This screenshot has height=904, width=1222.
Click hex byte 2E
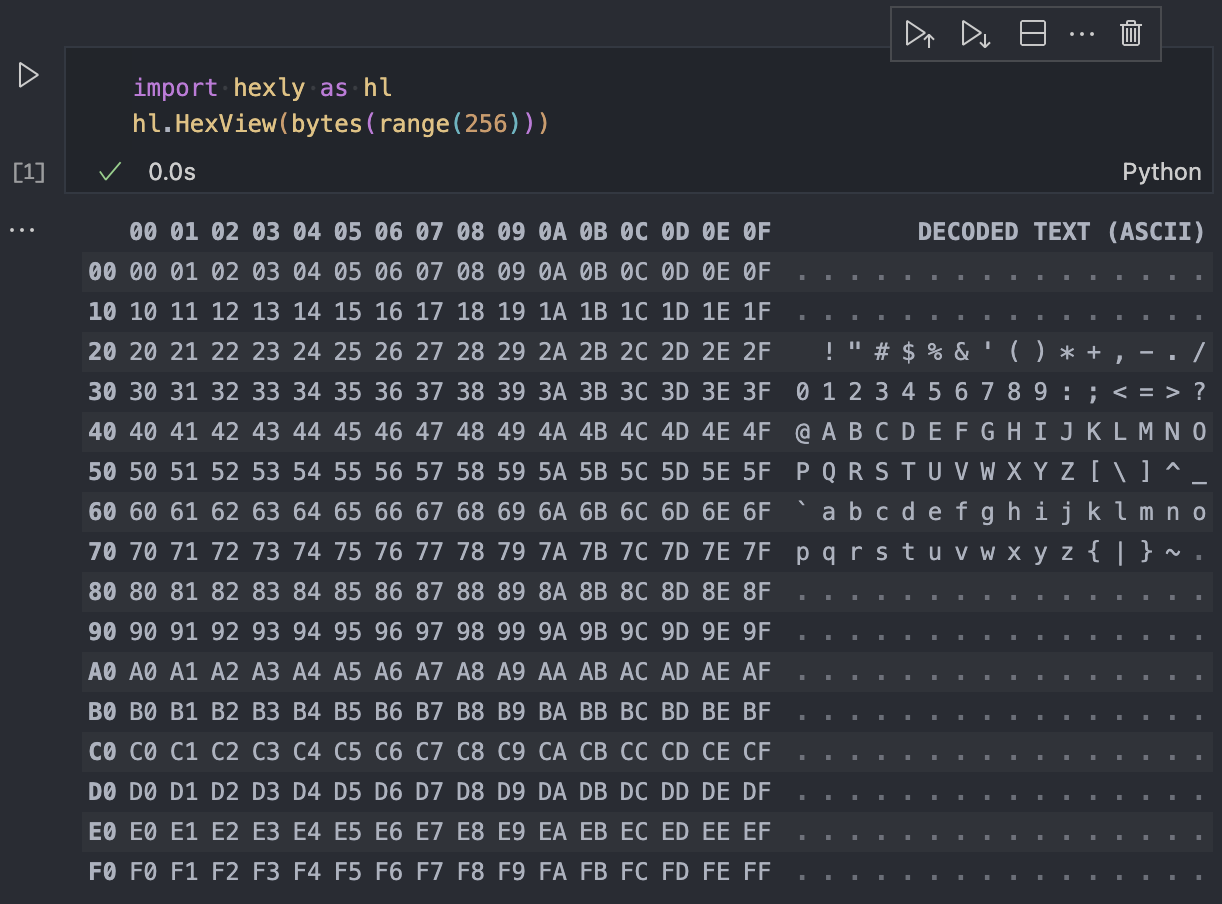coord(716,352)
